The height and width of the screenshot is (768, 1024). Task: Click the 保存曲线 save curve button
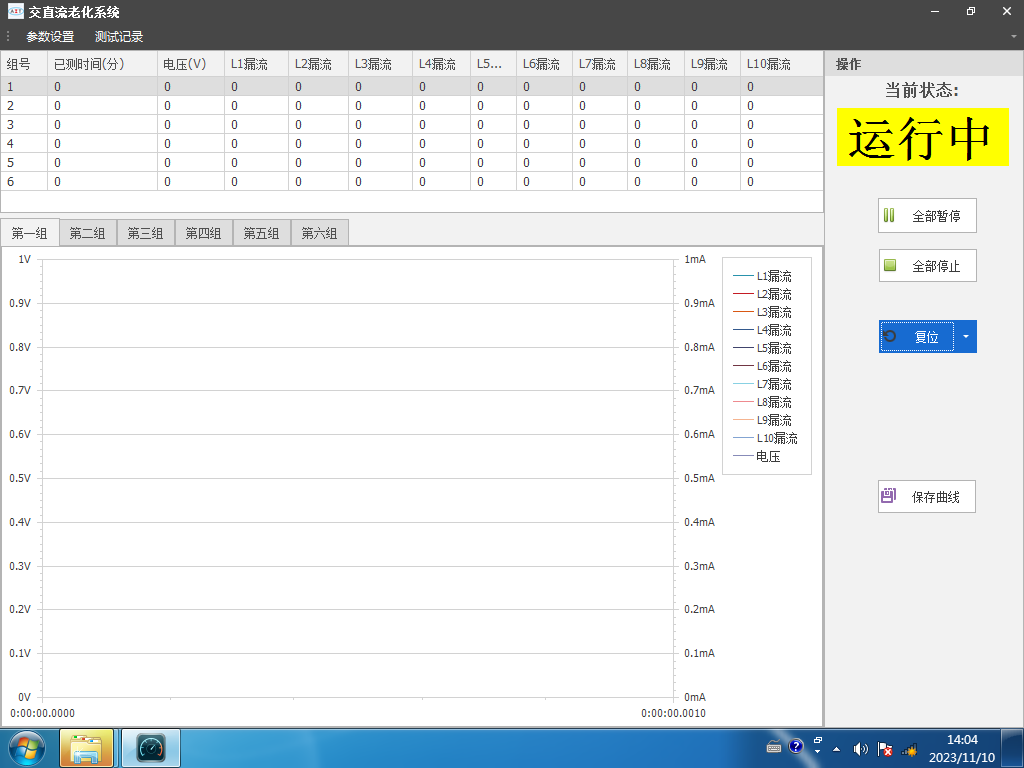coord(927,496)
